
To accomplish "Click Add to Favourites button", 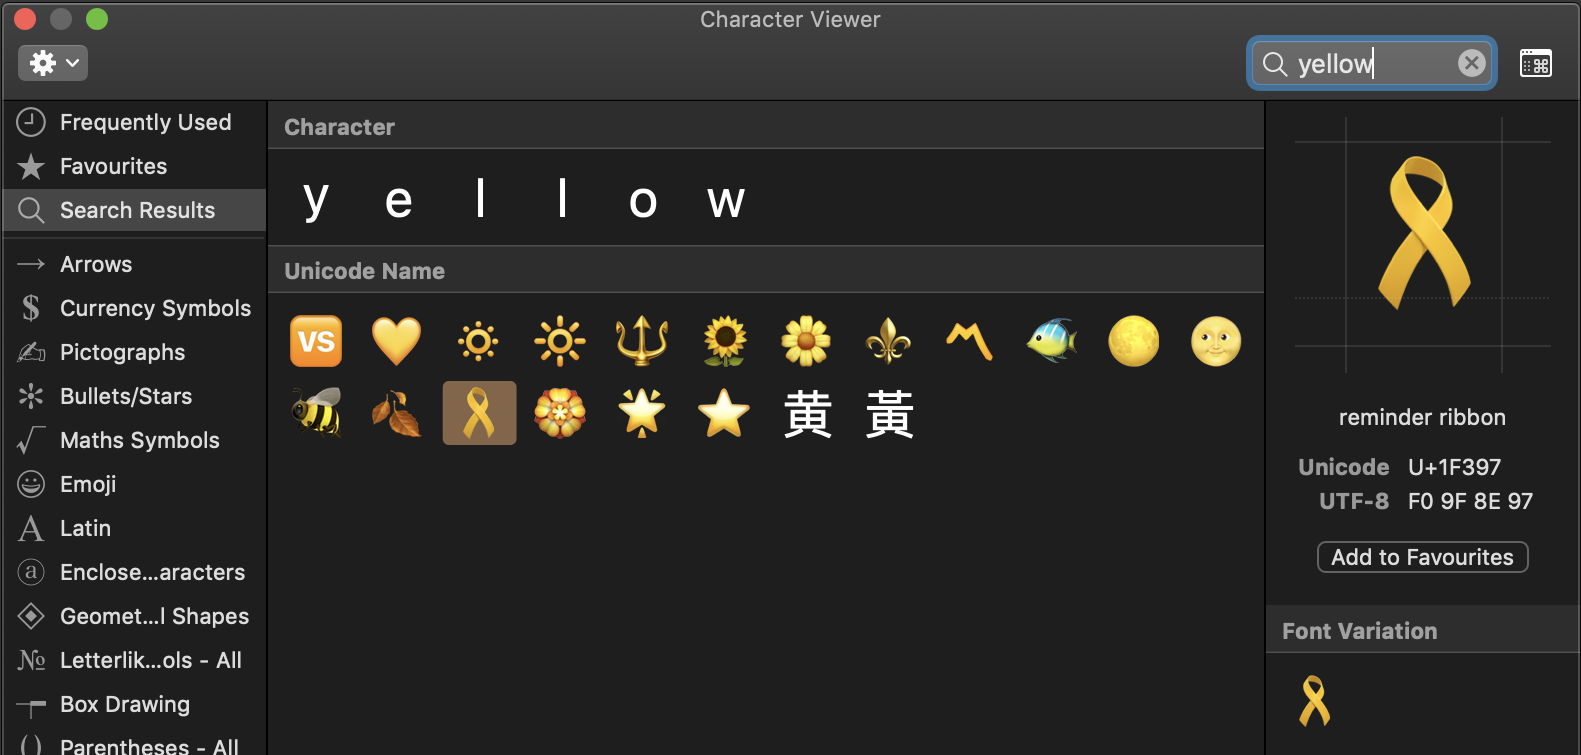I will pos(1422,557).
